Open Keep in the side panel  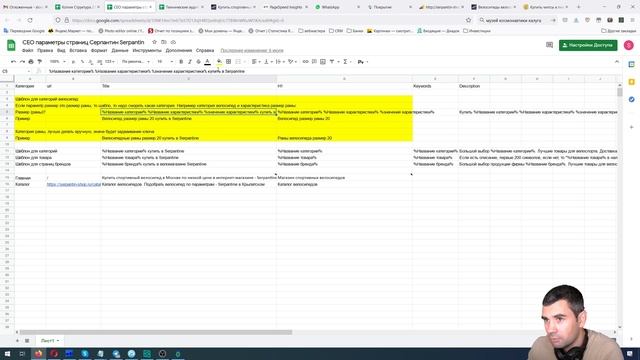631,82
